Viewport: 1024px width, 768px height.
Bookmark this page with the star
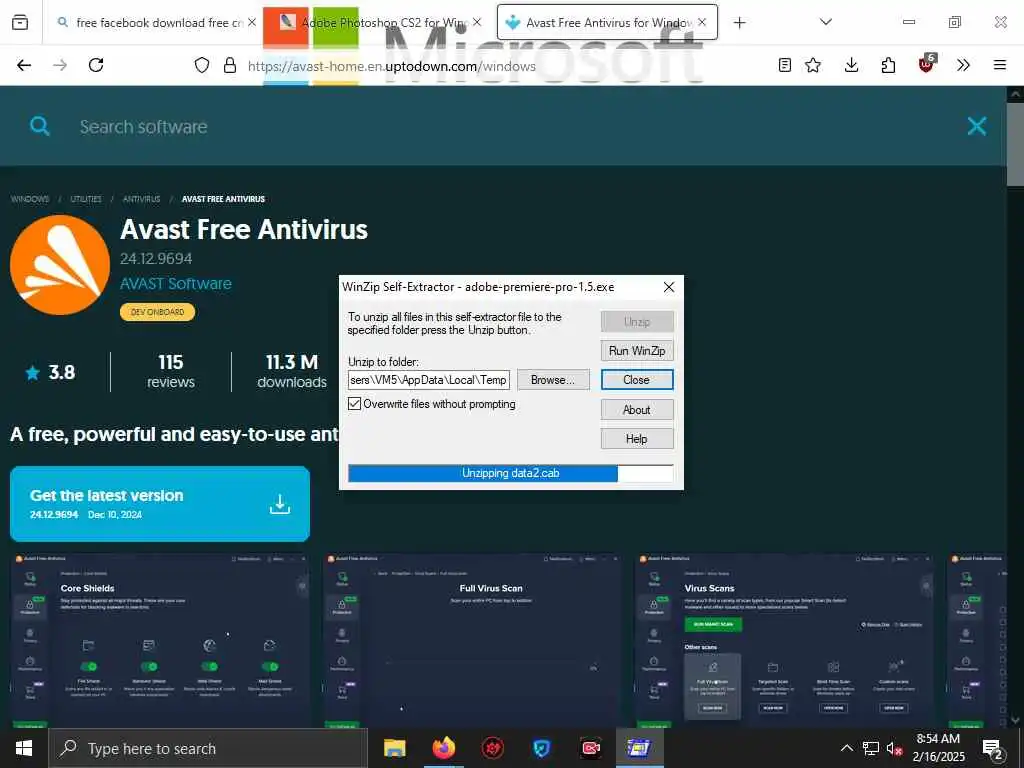813,65
